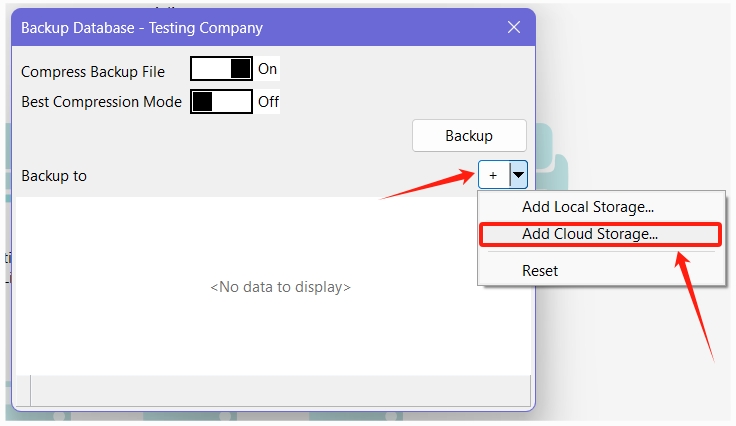
Task: Expand the dropdown arrow beside plus button
Action: (x=518, y=175)
